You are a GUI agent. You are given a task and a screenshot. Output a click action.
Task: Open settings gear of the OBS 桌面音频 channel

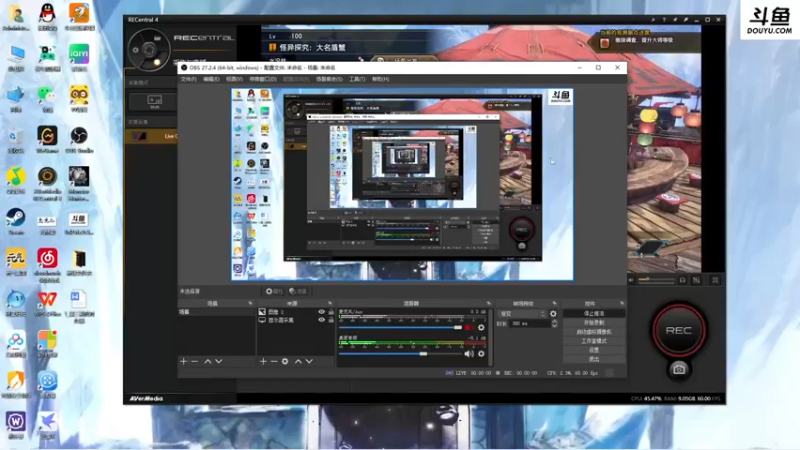[481, 354]
